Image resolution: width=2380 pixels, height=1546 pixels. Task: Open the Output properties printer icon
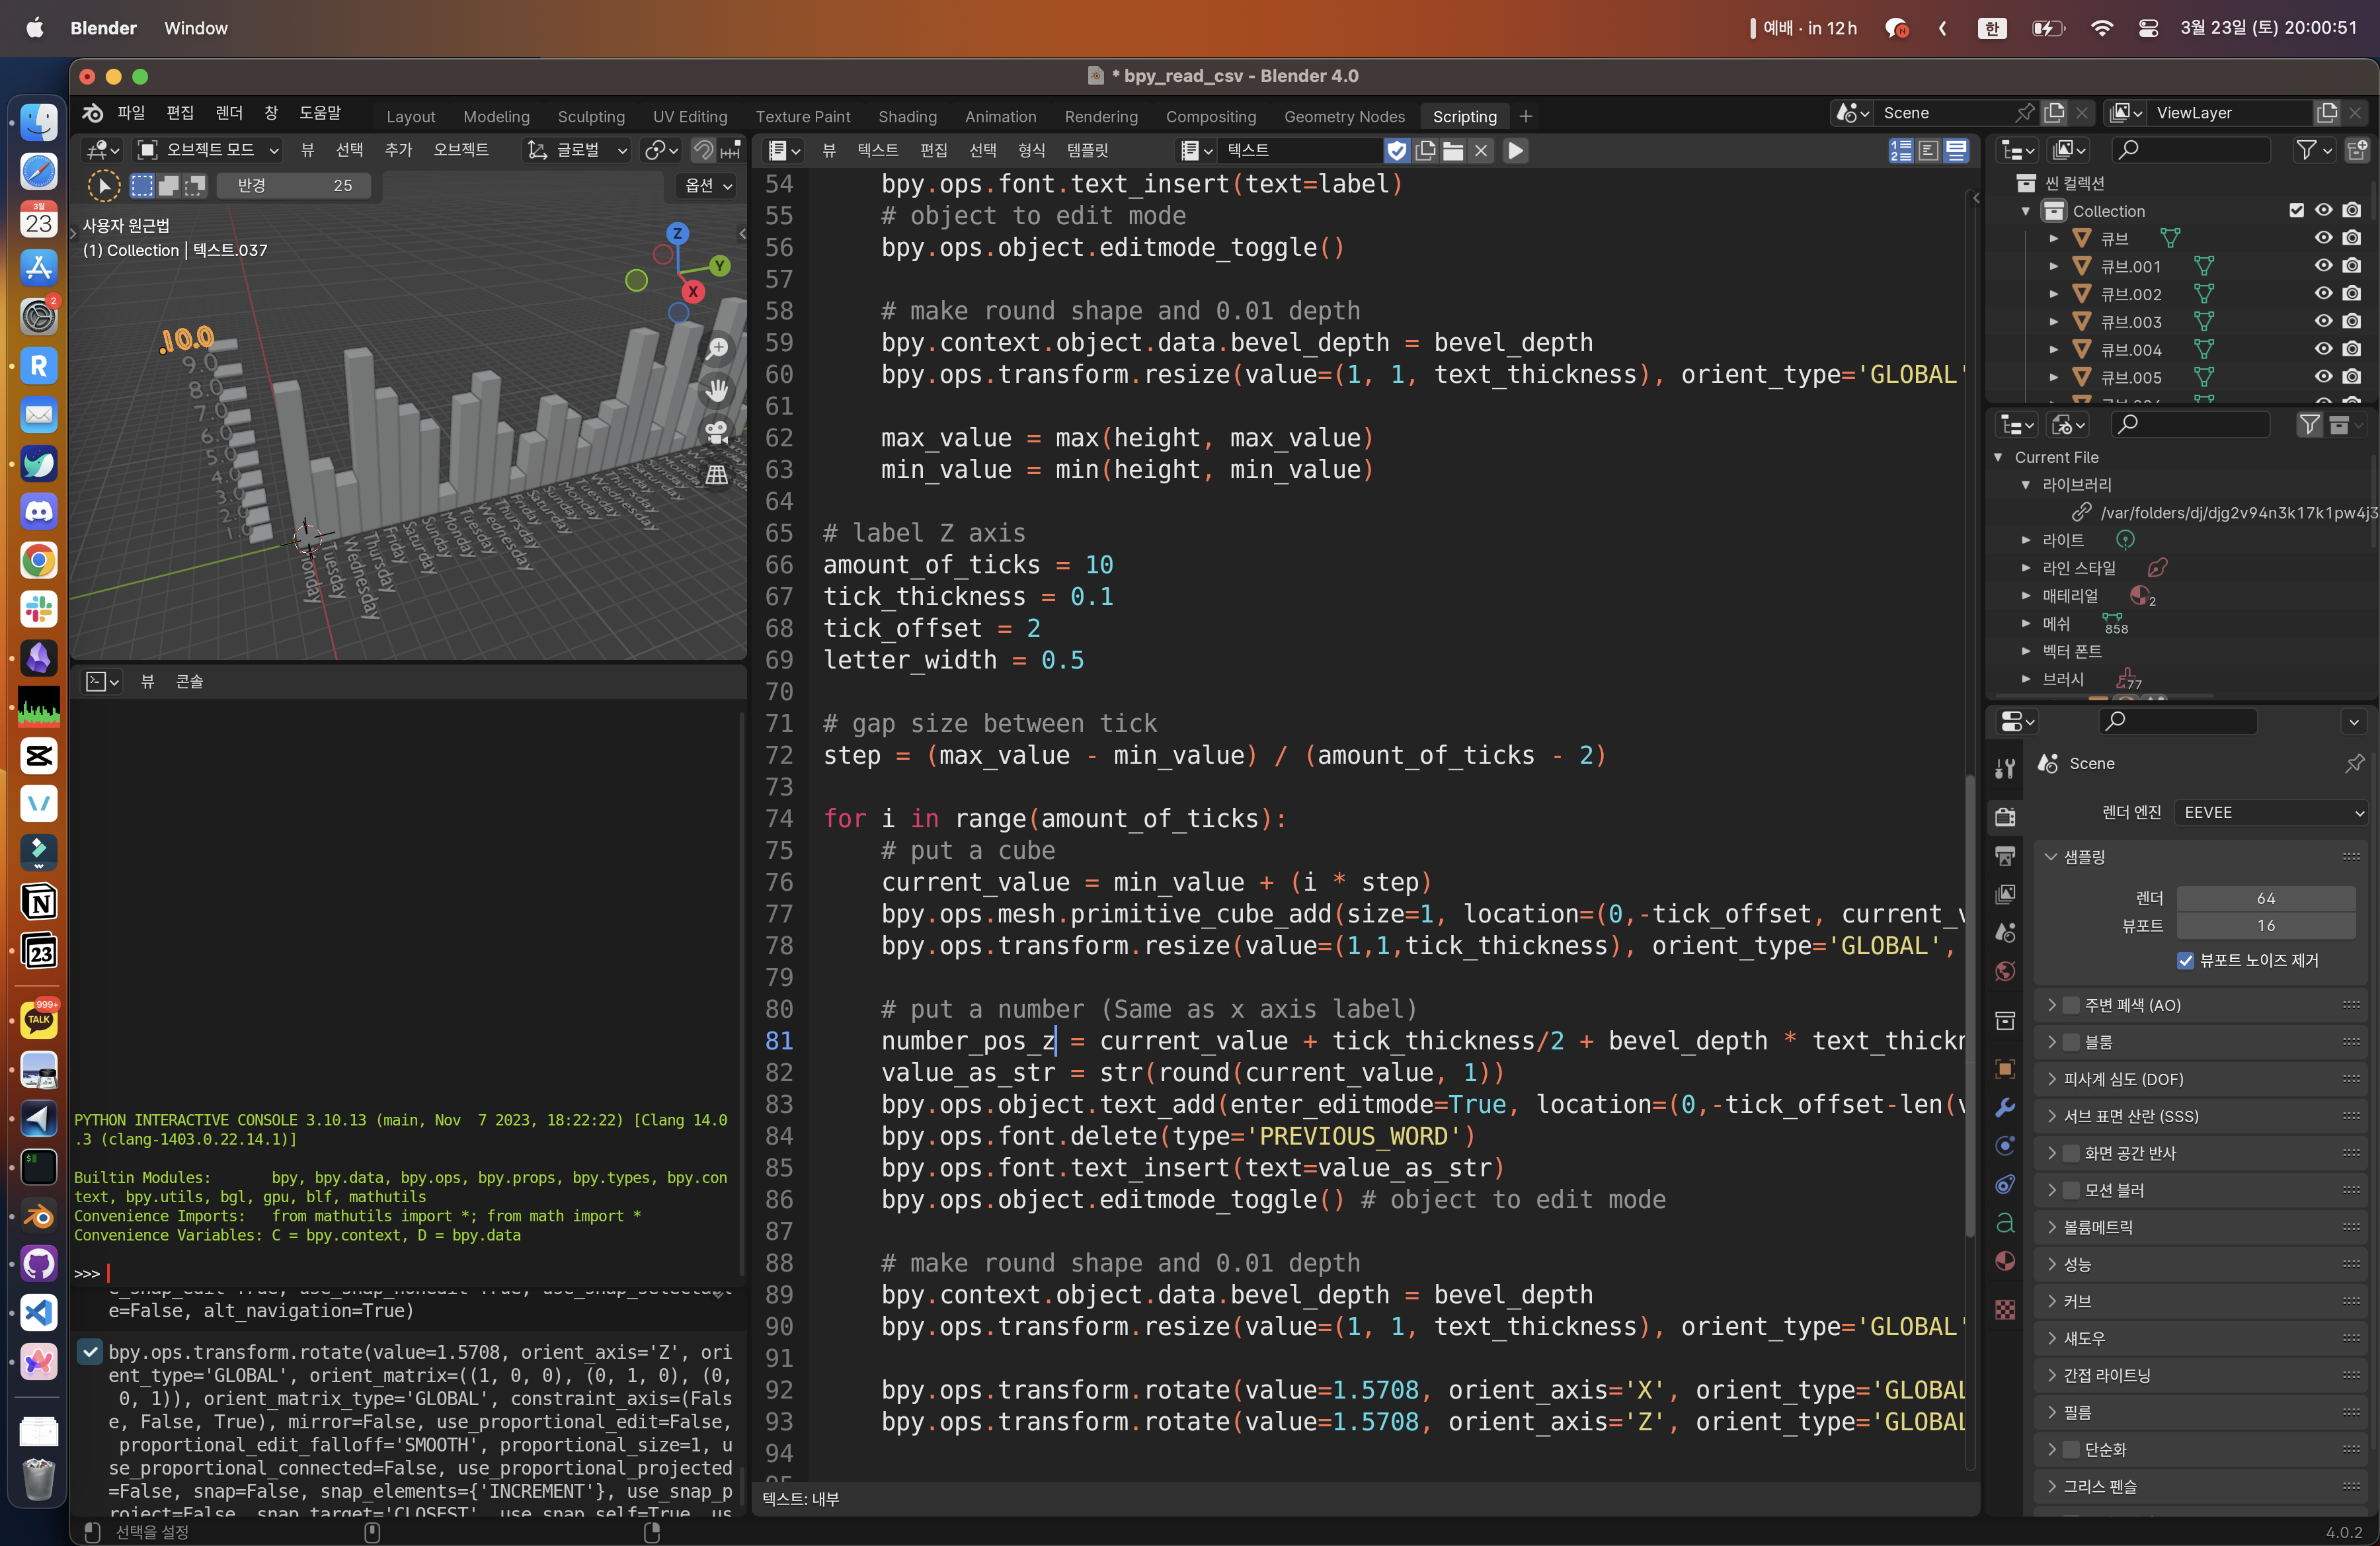click(x=2005, y=856)
